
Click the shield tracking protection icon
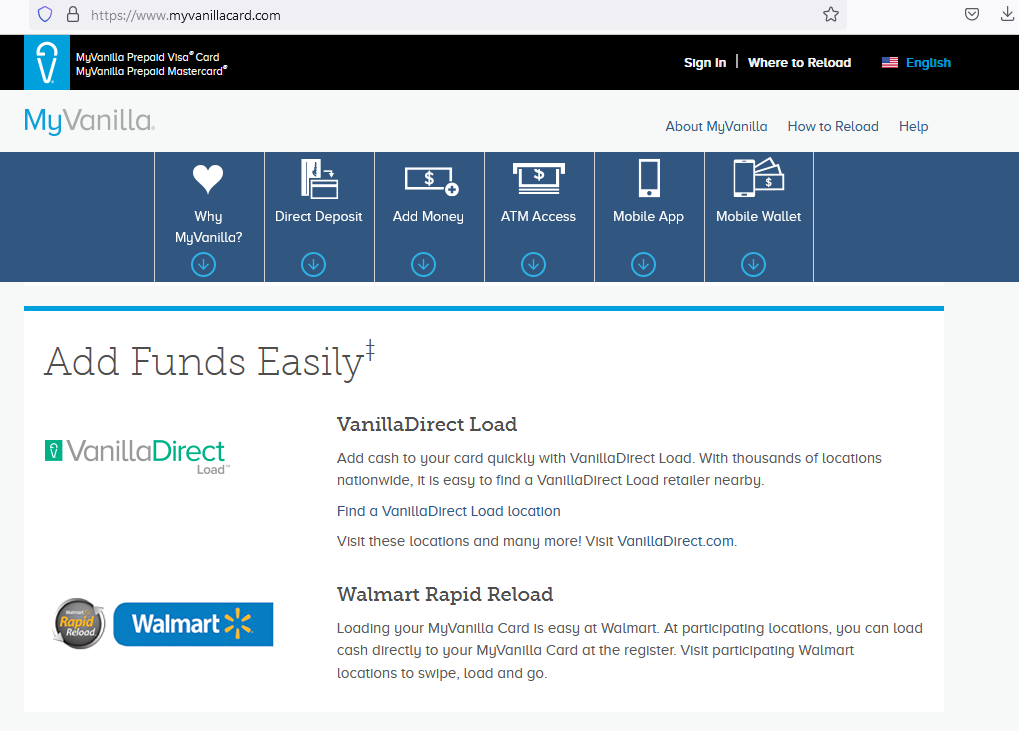pos(45,14)
